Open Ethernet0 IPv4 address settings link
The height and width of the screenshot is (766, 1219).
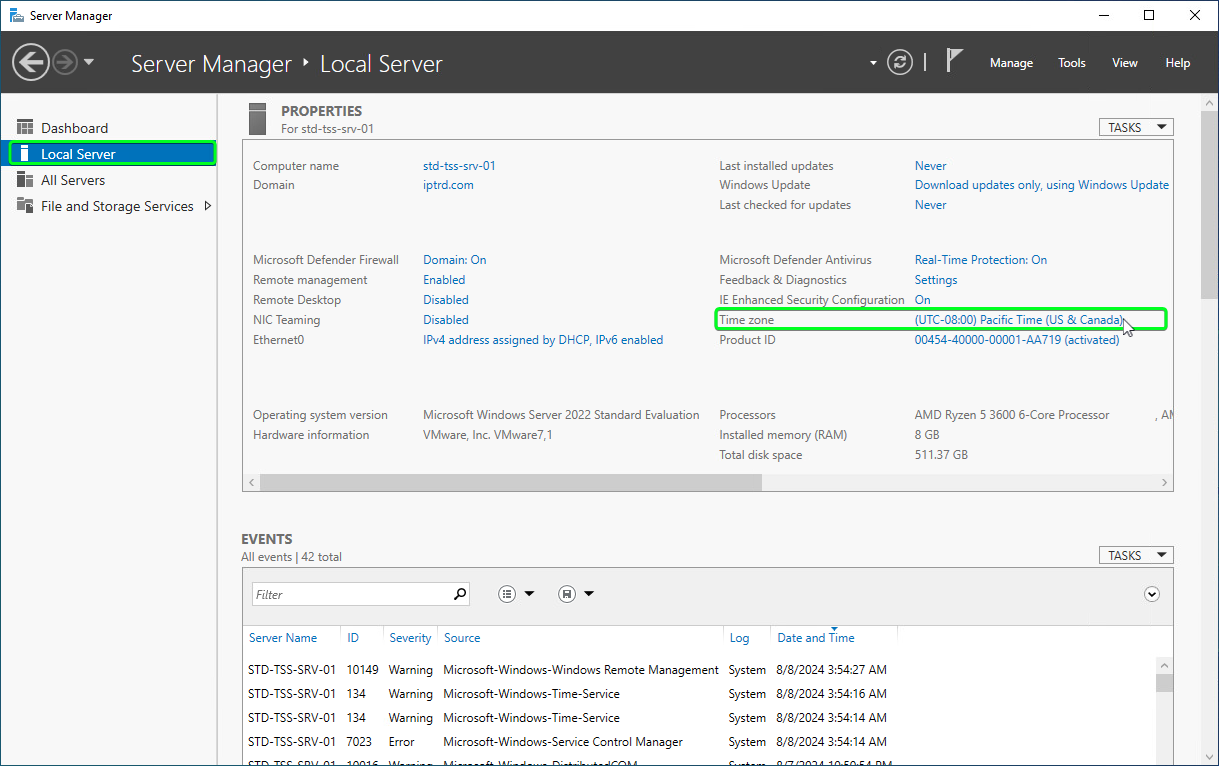[x=543, y=340]
